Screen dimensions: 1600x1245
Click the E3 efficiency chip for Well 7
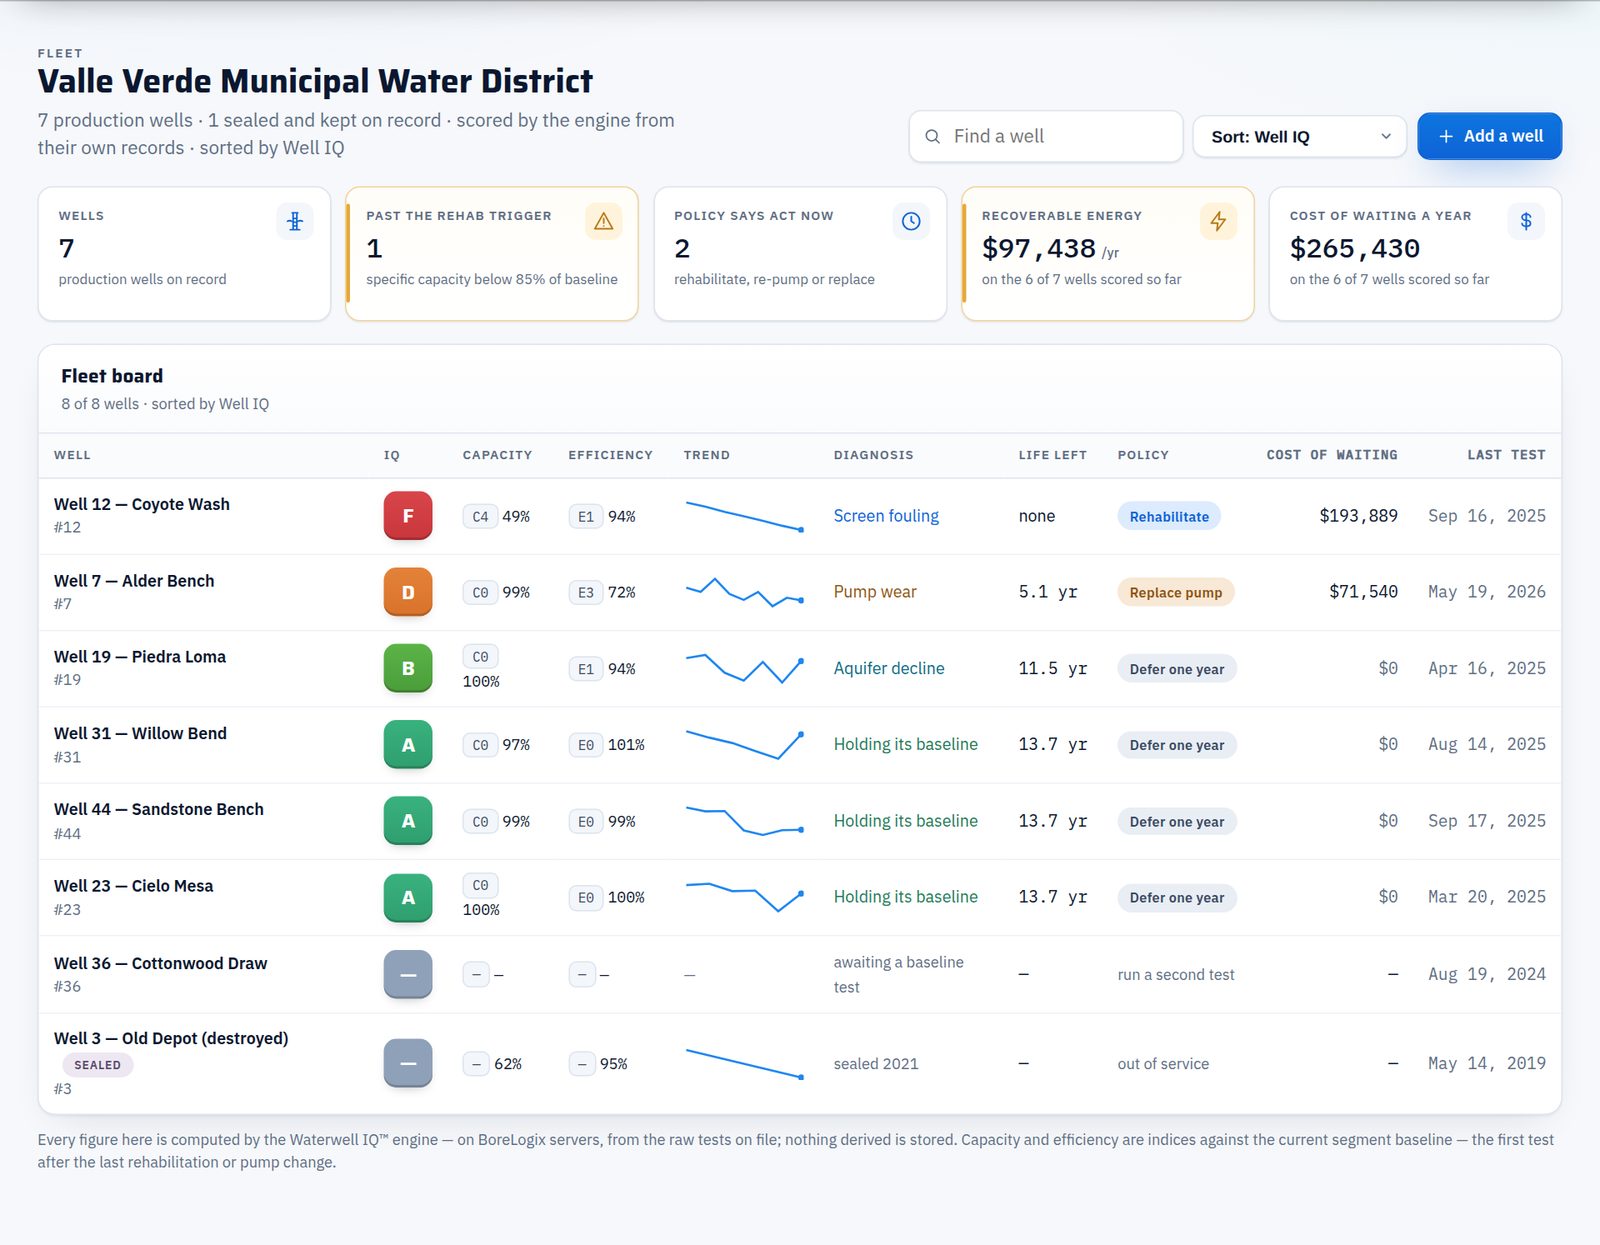[x=586, y=592]
